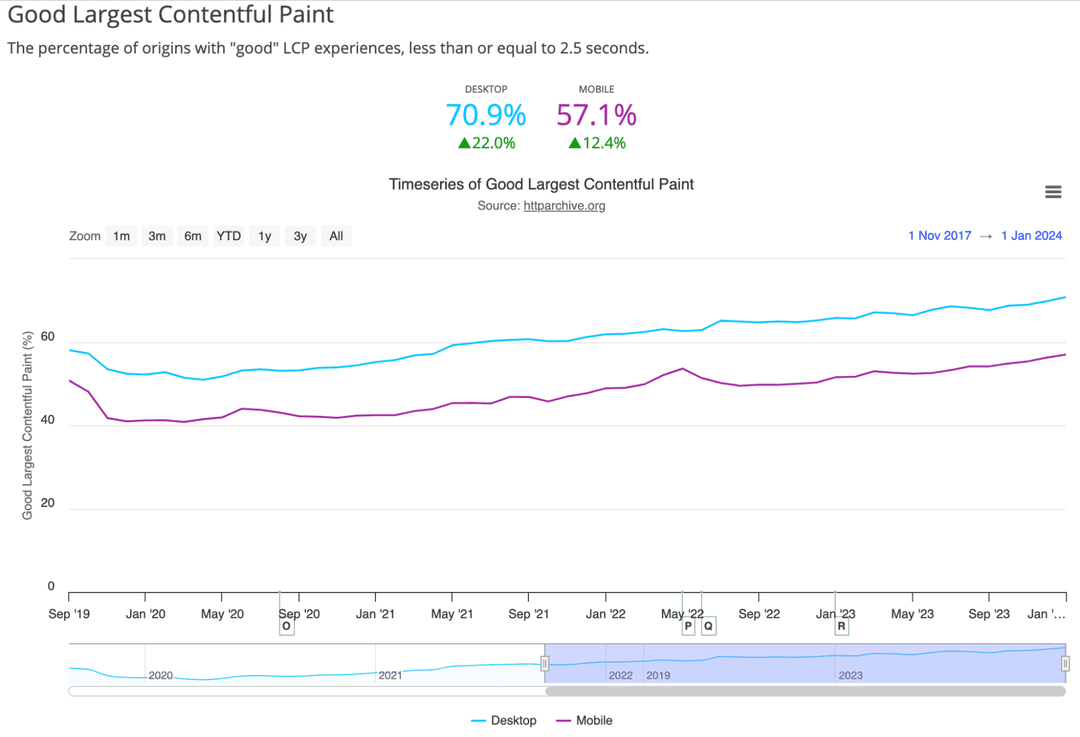Grab the left navigator range handle

tap(545, 663)
